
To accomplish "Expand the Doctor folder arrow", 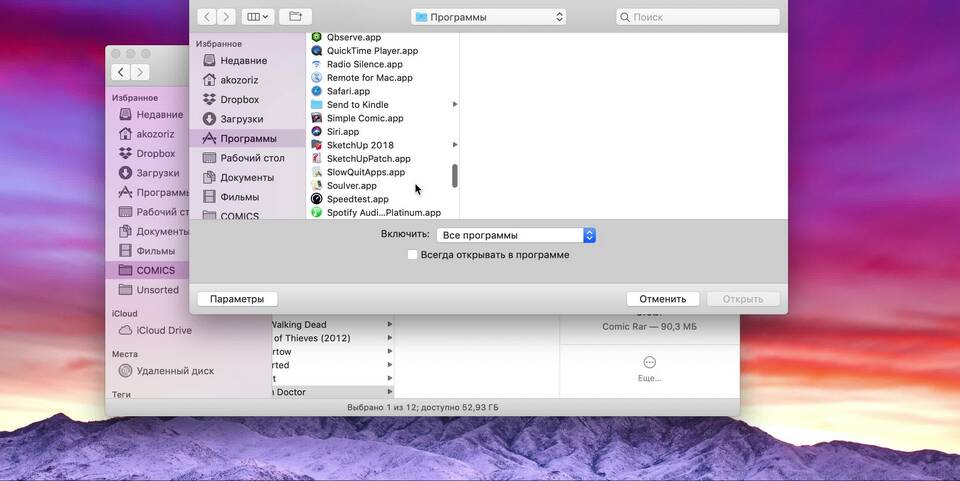I will pos(390,392).
